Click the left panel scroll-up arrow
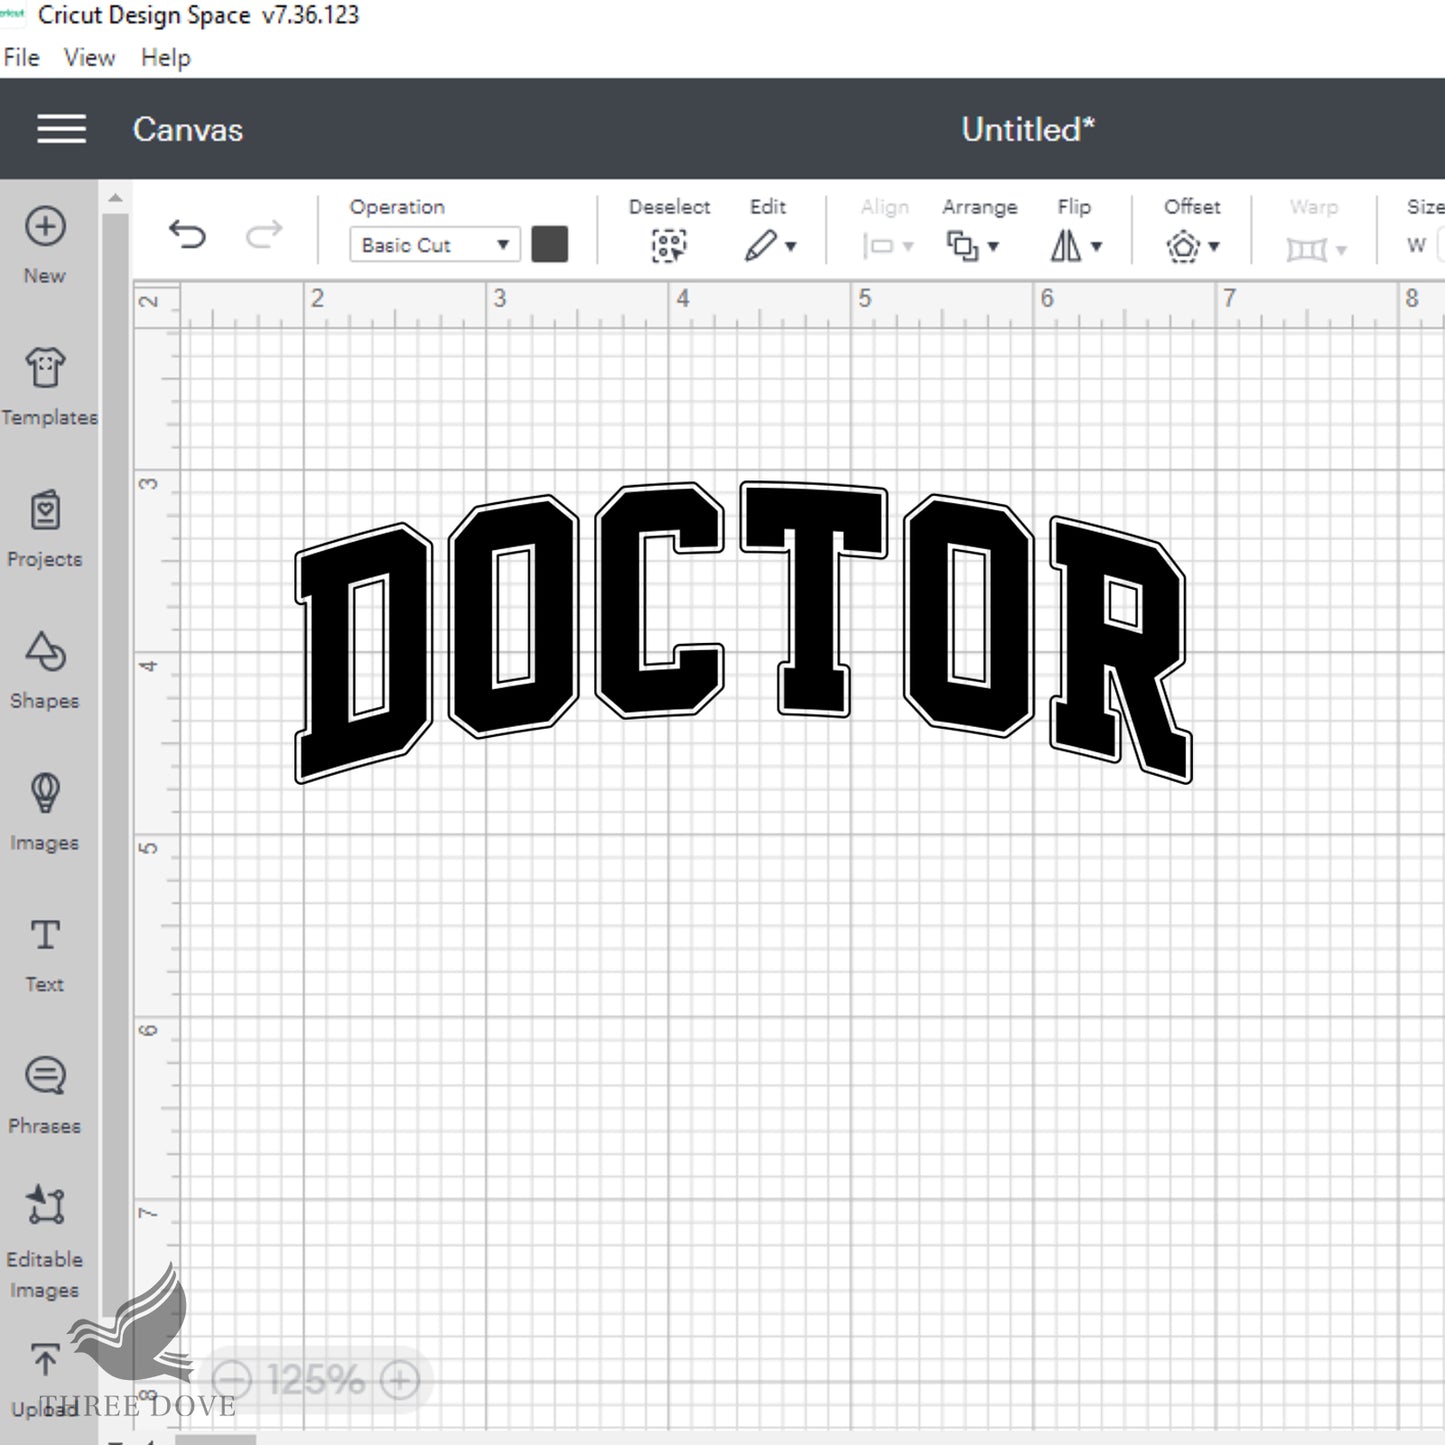Image resolution: width=1445 pixels, height=1445 pixels. (115, 198)
